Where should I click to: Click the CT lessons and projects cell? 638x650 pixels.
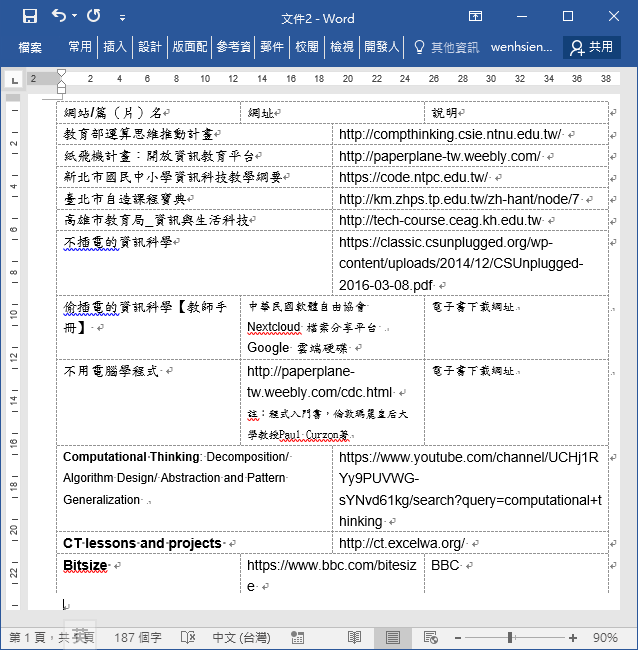pyautogui.click(x=194, y=543)
